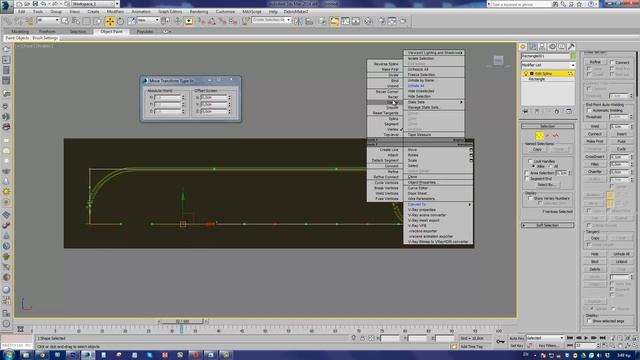Enable Connect checkbox beside Refine
The height and width of the screenshot is (360, 640).
[612, 62]
